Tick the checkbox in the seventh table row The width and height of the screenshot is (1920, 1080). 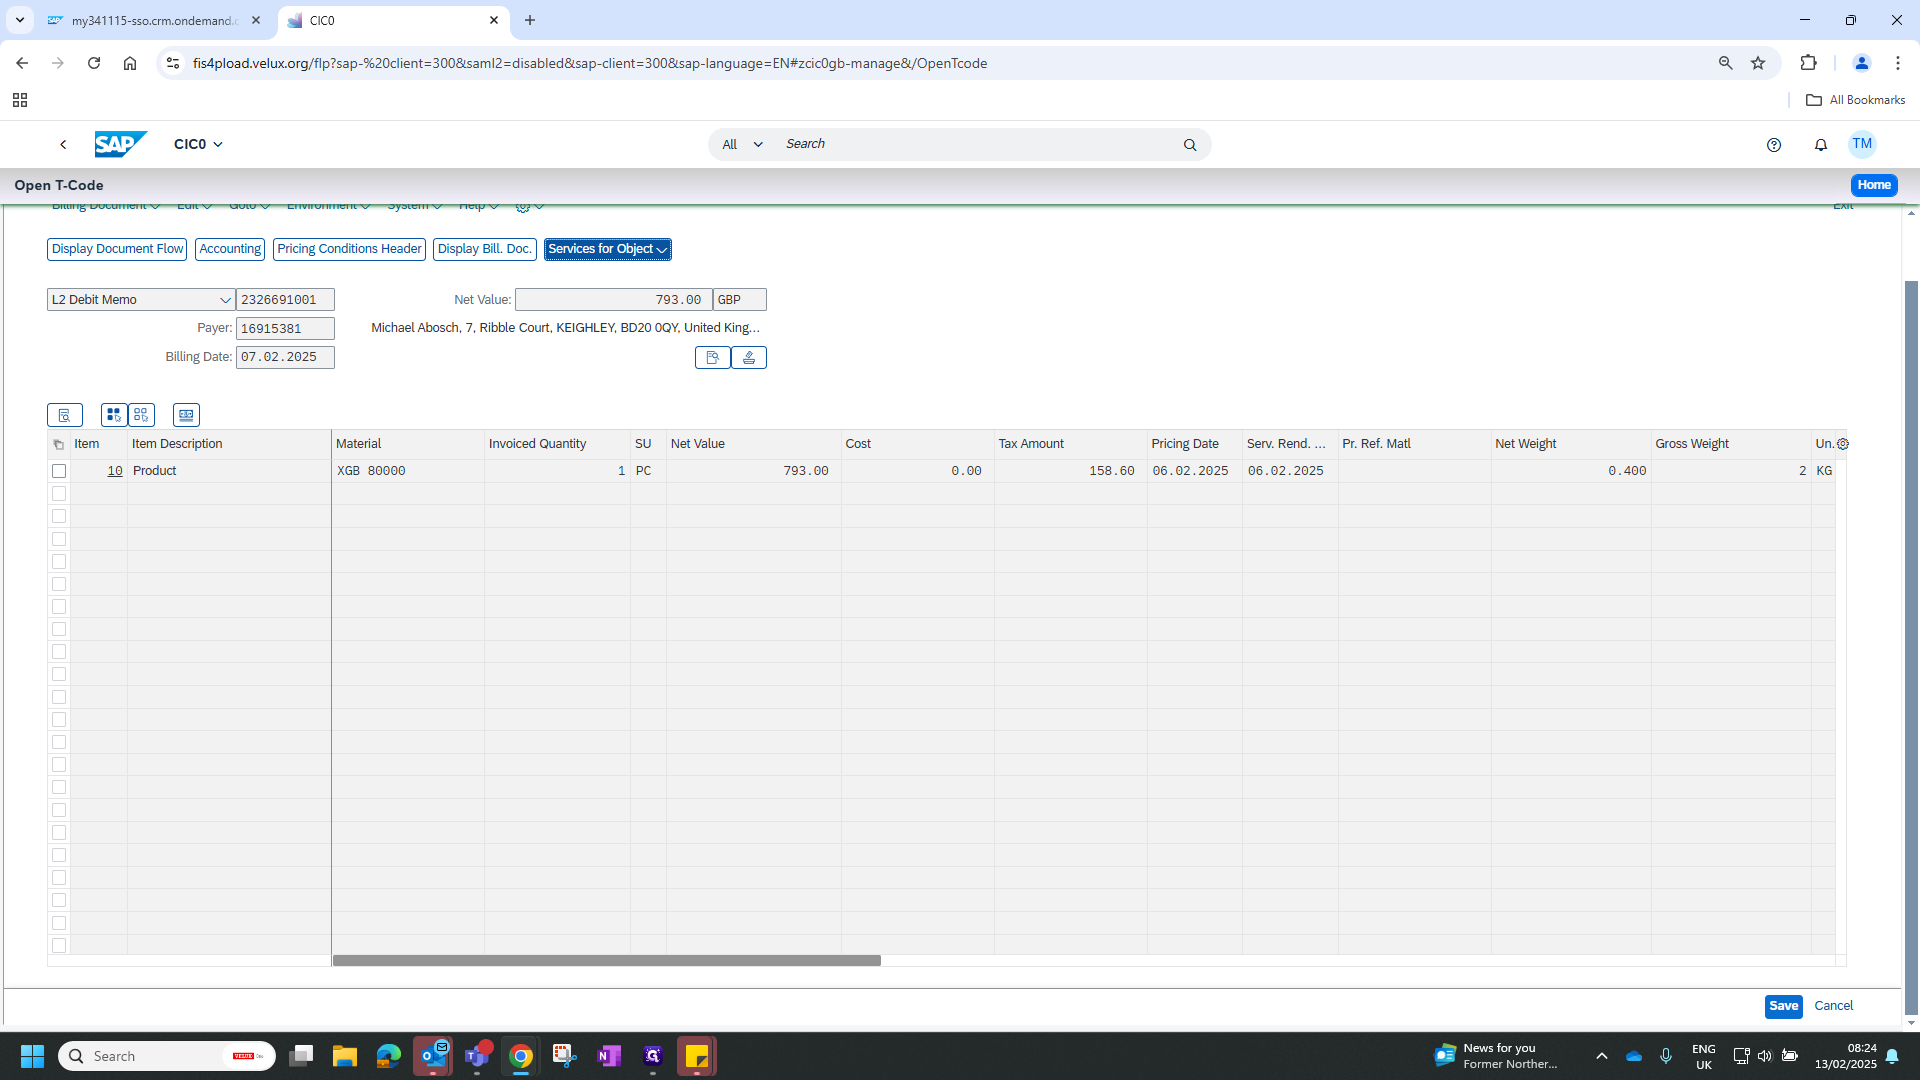click(59, 607)
